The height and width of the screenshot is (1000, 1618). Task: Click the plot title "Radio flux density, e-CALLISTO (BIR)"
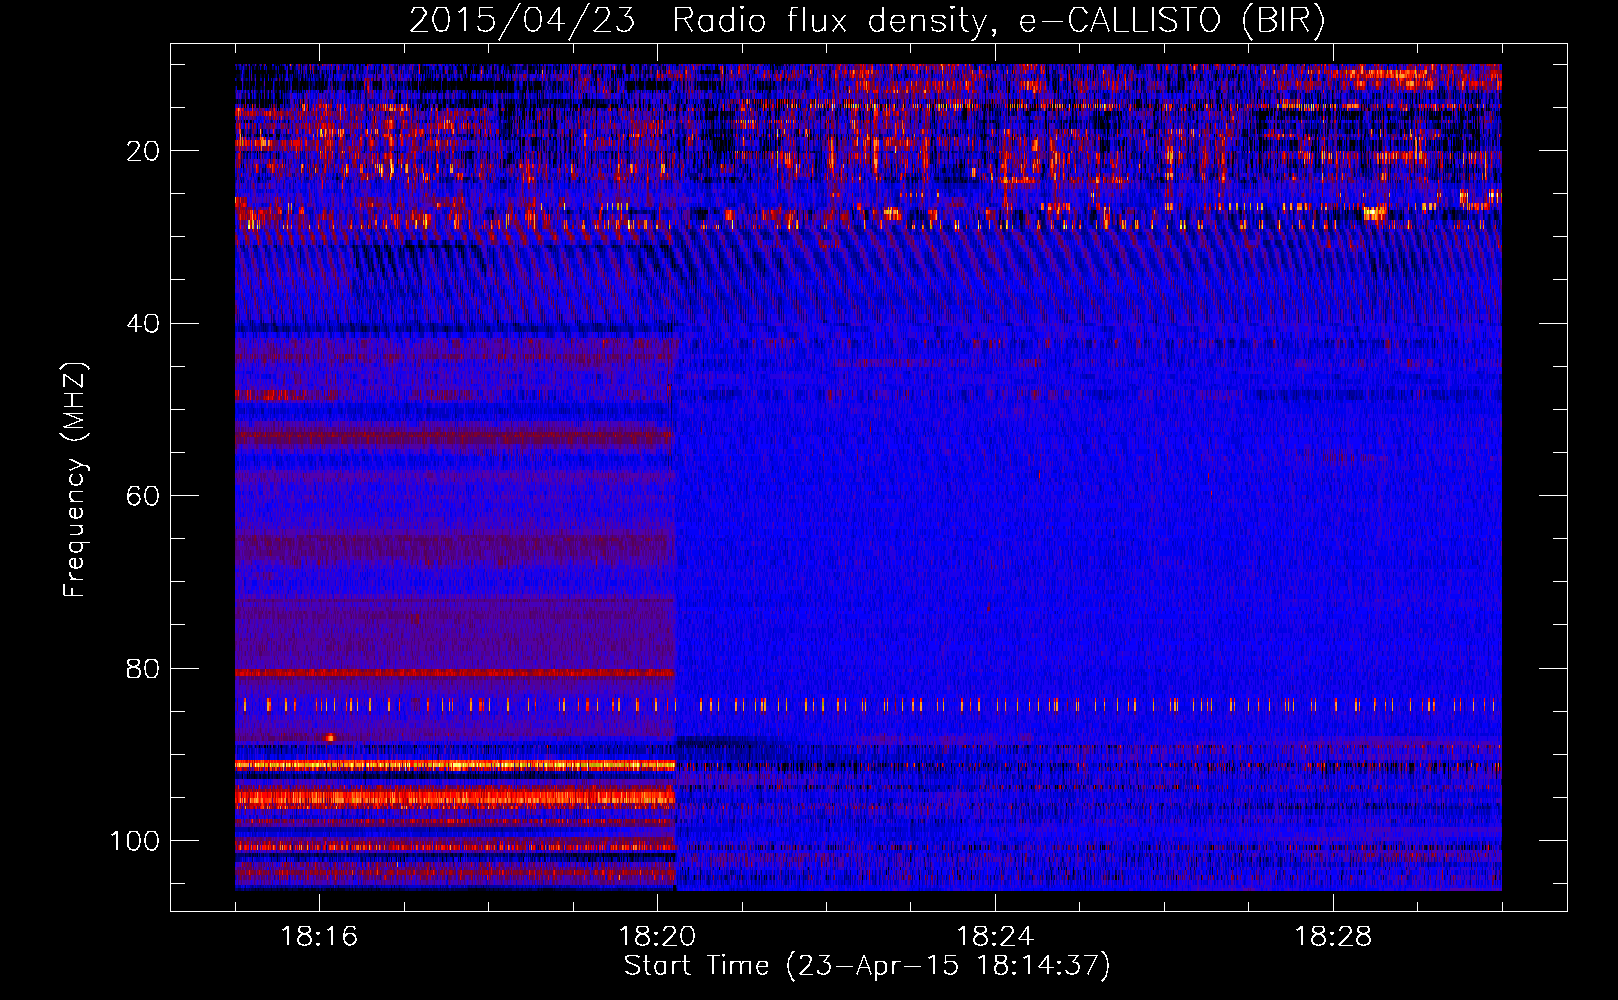[x=998, y=21]
